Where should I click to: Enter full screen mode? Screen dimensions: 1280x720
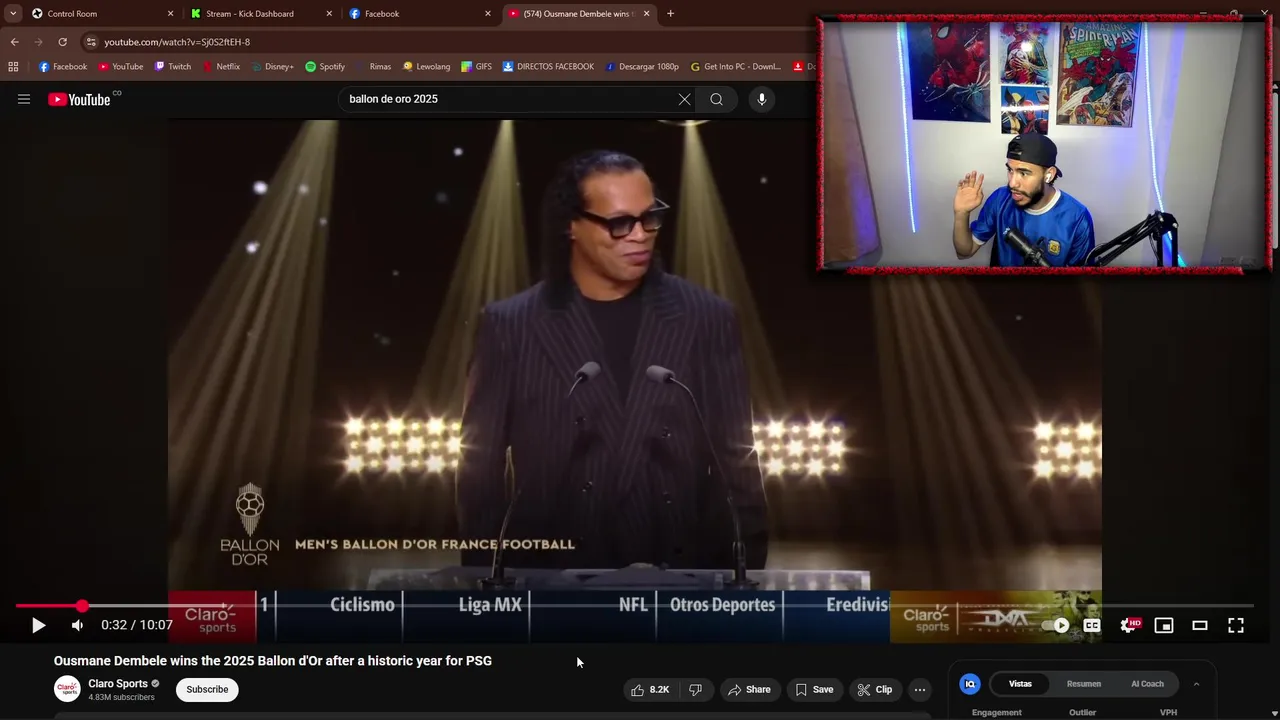tap(1236, 625)
